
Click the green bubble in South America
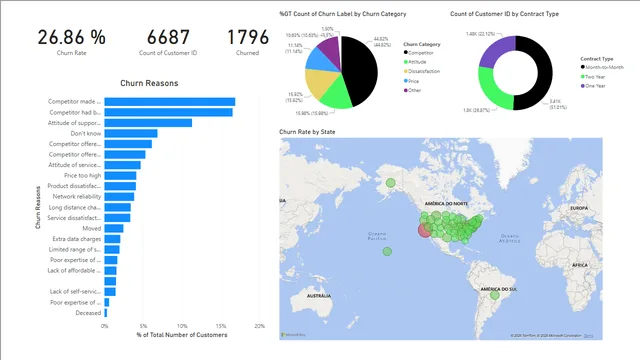pyautogui.click(x=495, y=295)
